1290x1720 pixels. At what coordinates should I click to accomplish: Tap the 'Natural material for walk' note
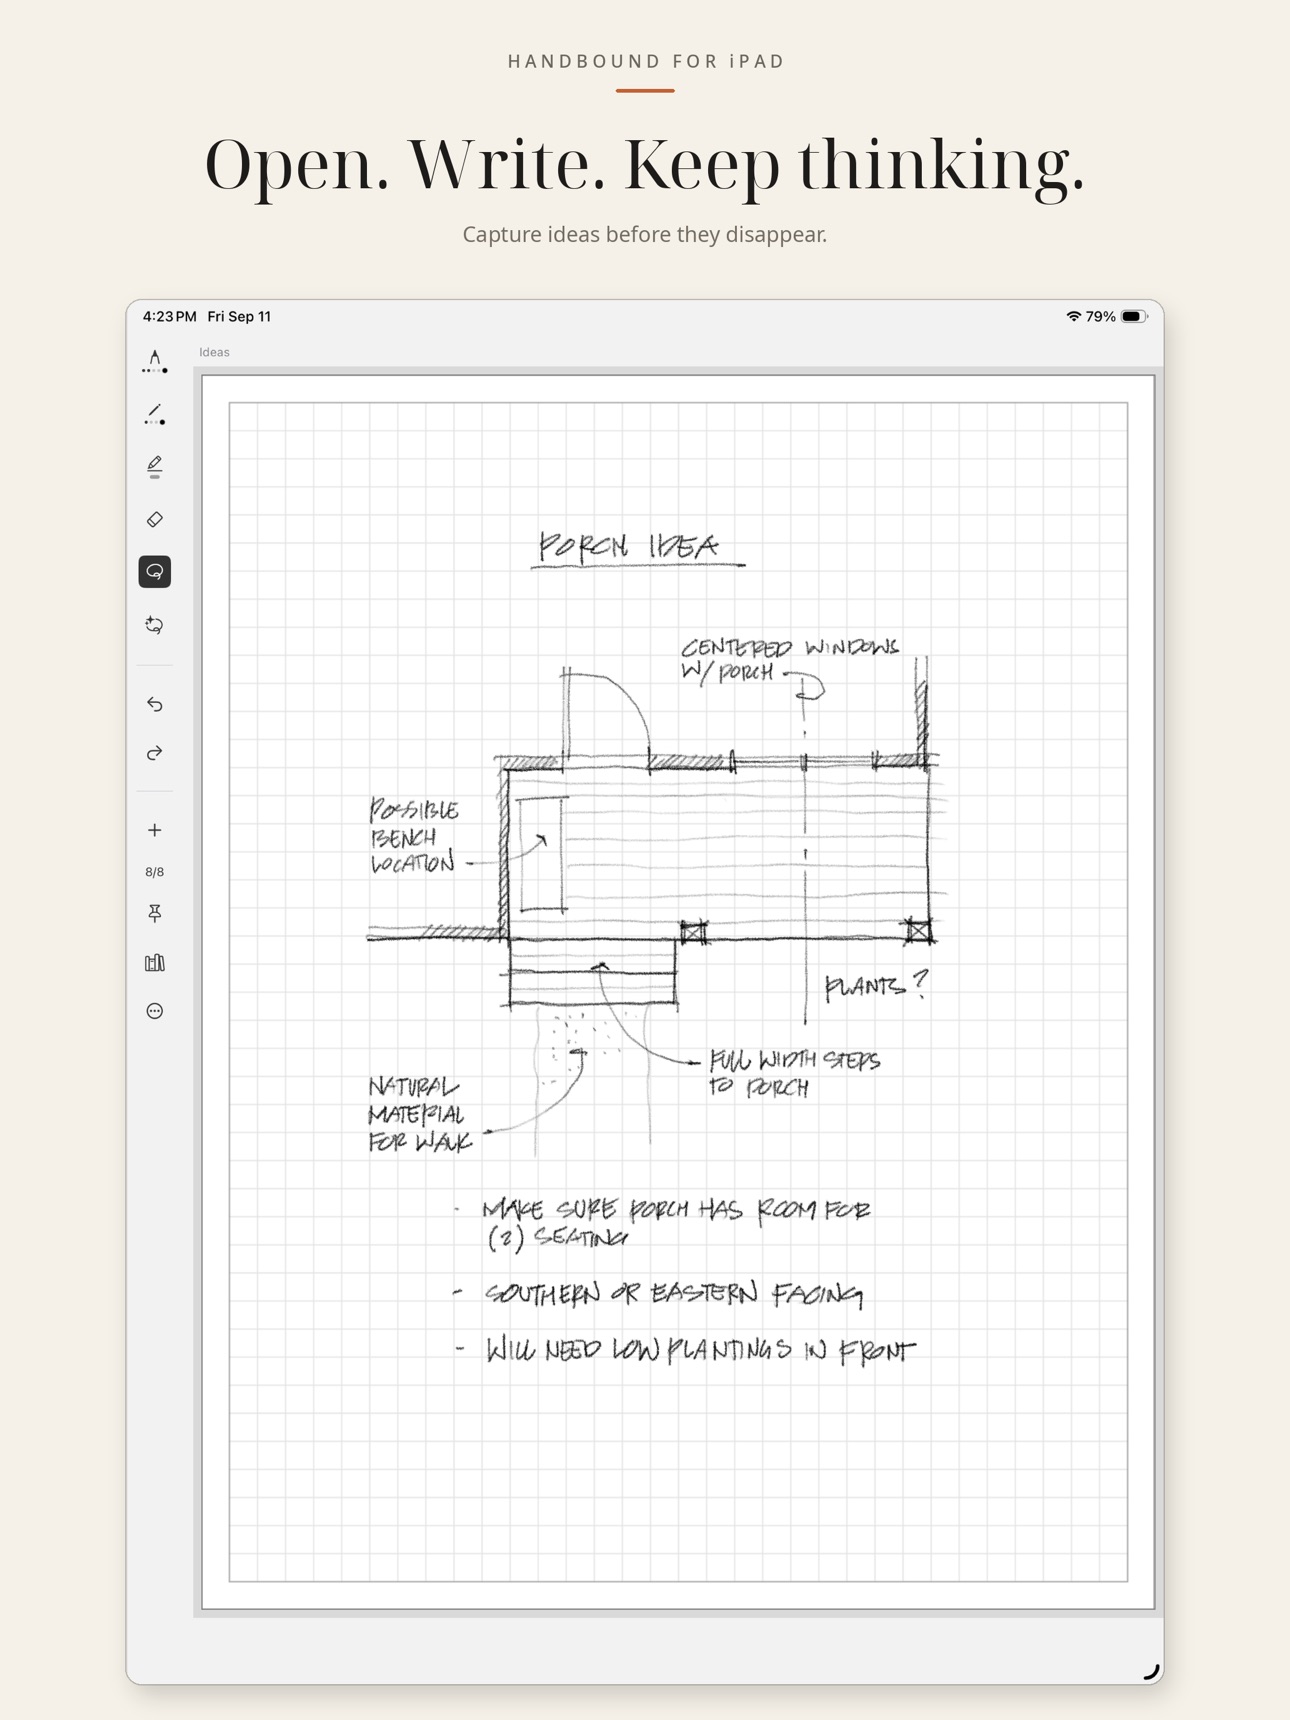419,1114
